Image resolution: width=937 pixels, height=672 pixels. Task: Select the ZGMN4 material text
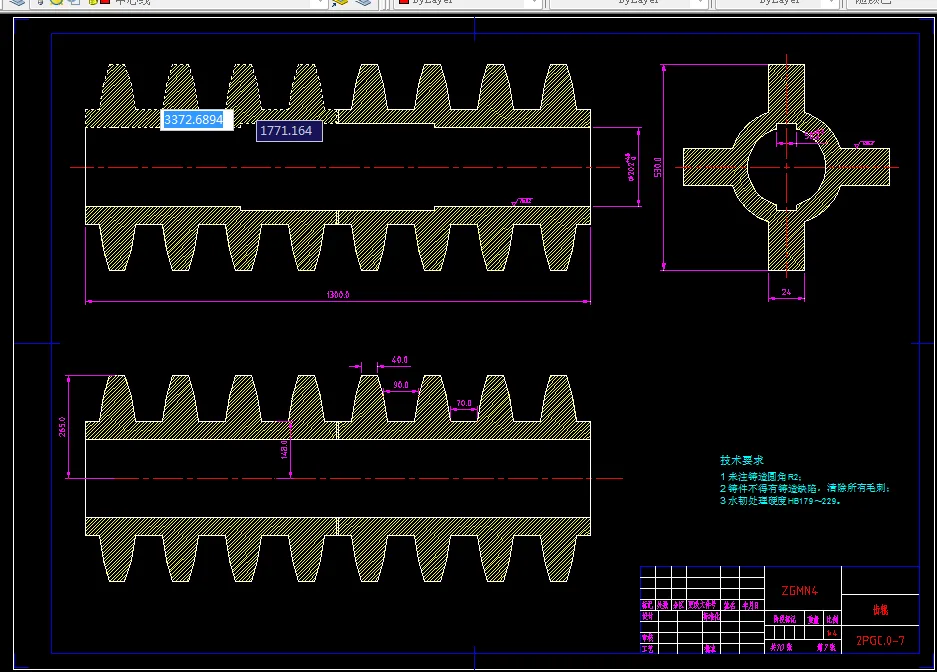pos(800,591)
